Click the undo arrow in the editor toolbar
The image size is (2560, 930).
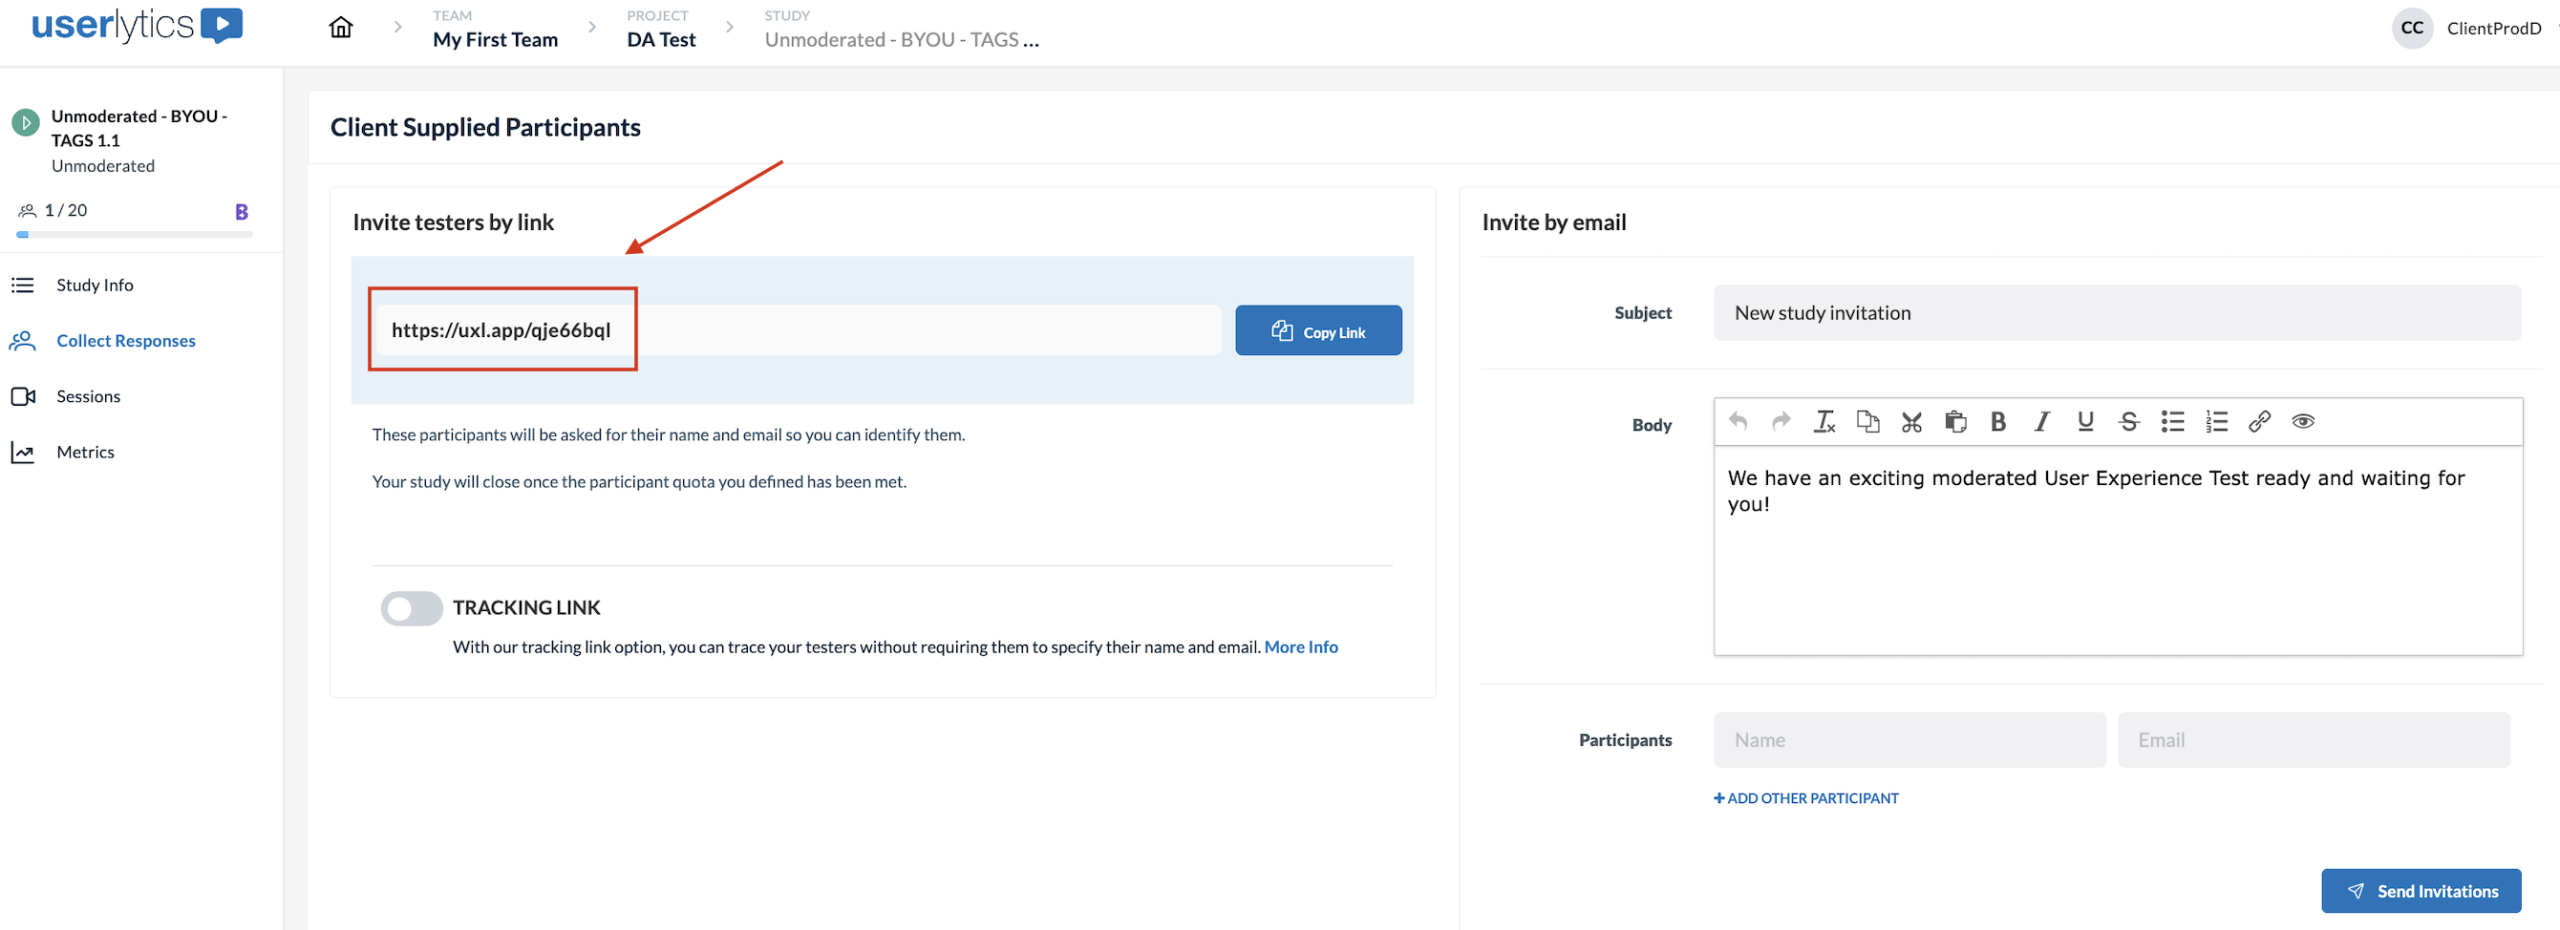tap(1737, 421)
